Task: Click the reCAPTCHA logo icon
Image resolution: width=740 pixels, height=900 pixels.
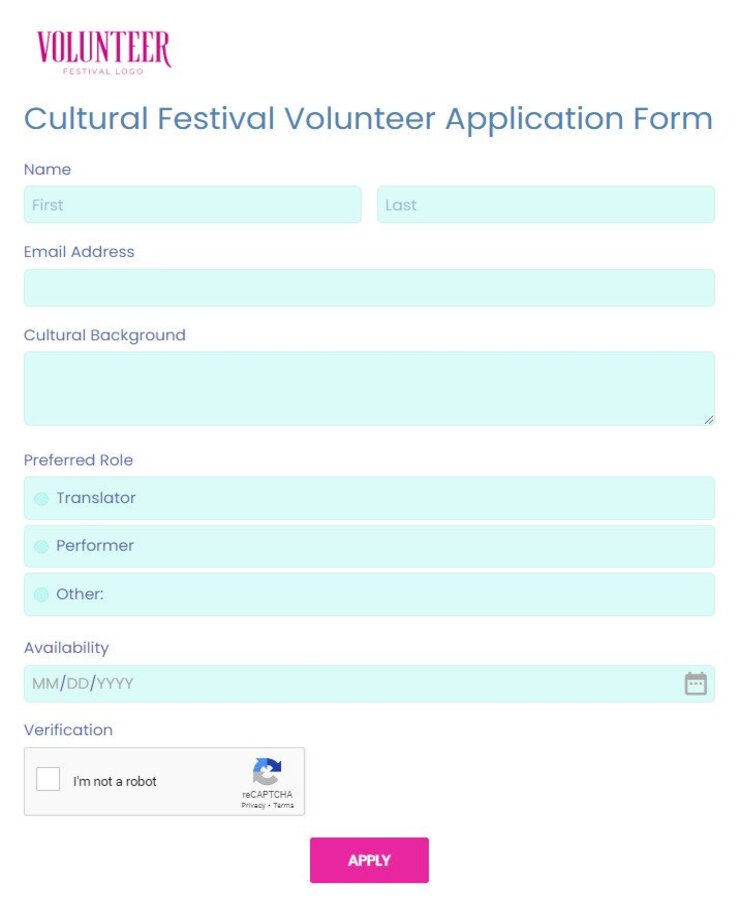Action: pos(266,770)
